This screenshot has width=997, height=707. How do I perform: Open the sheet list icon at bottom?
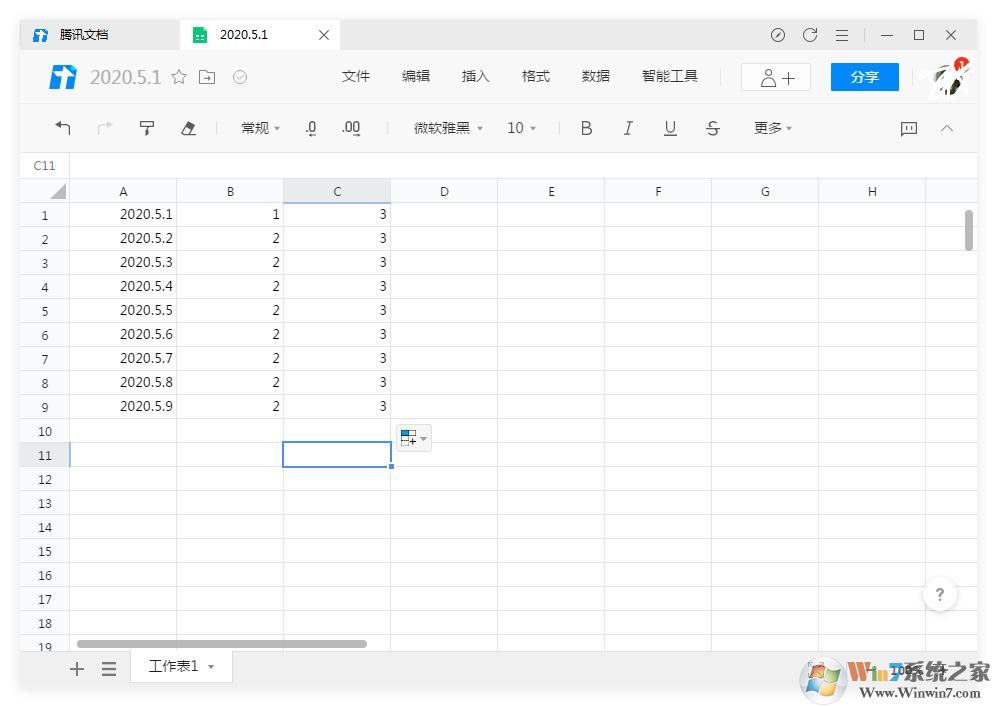(x=109, y=668)
